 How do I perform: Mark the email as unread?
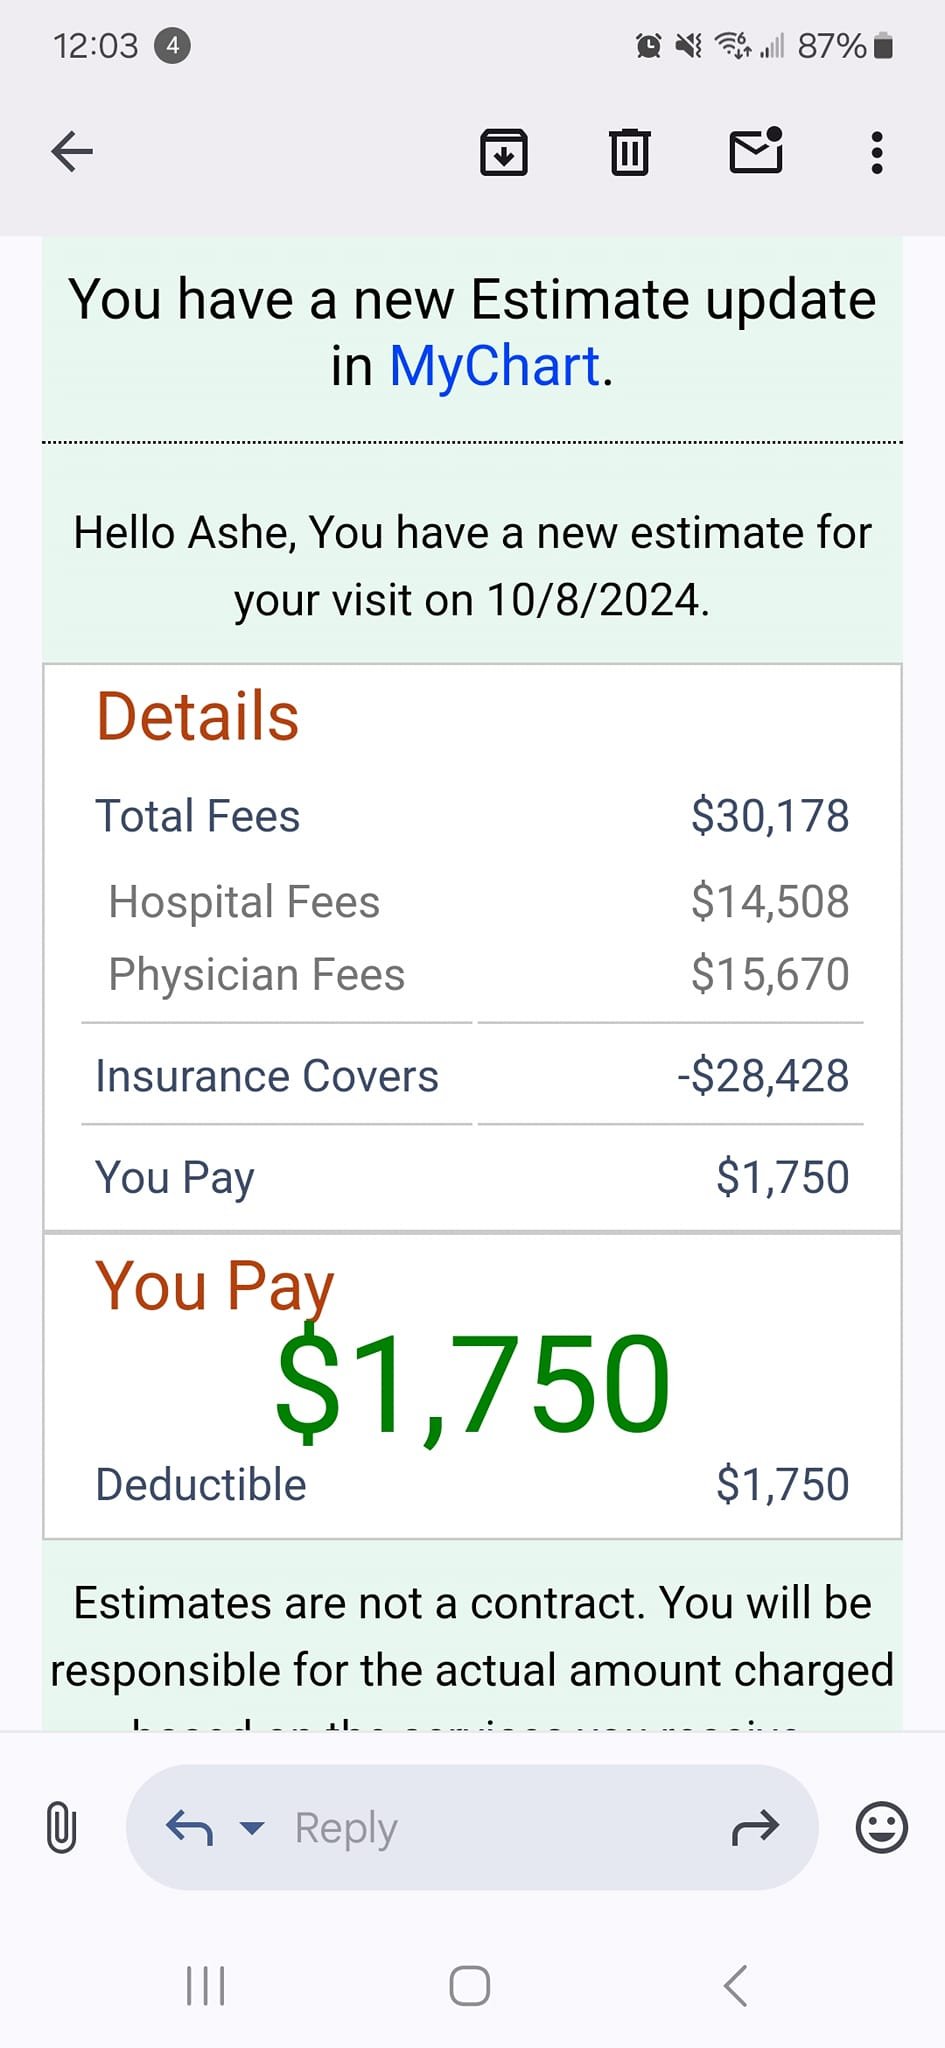coord(755,152)
